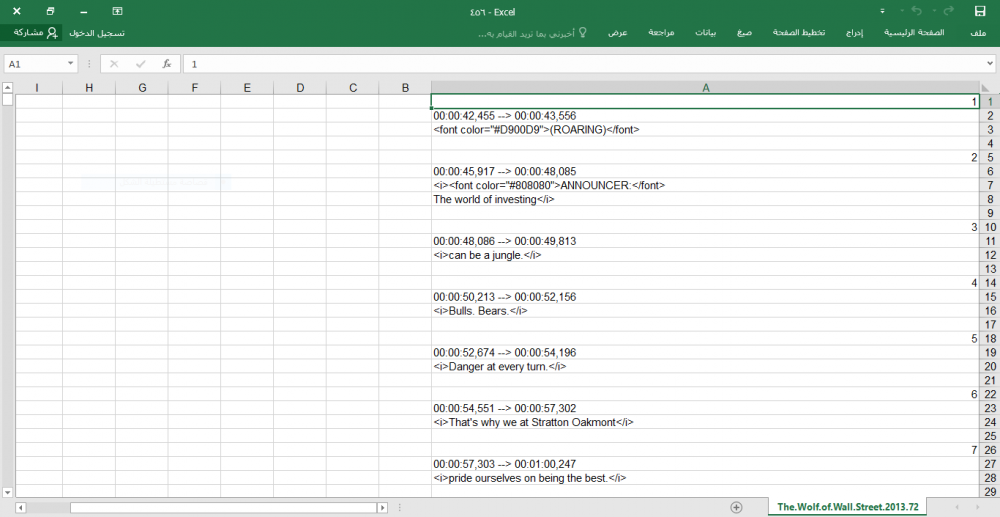Click horizontal scrollbar right arrow

[382, 507]
